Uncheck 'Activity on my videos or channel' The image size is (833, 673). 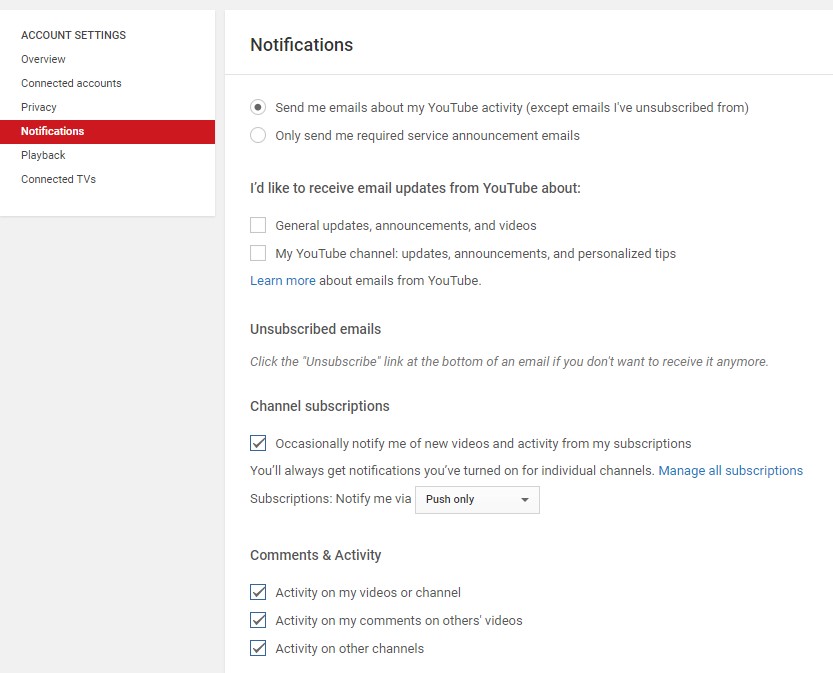coord(258,592)
